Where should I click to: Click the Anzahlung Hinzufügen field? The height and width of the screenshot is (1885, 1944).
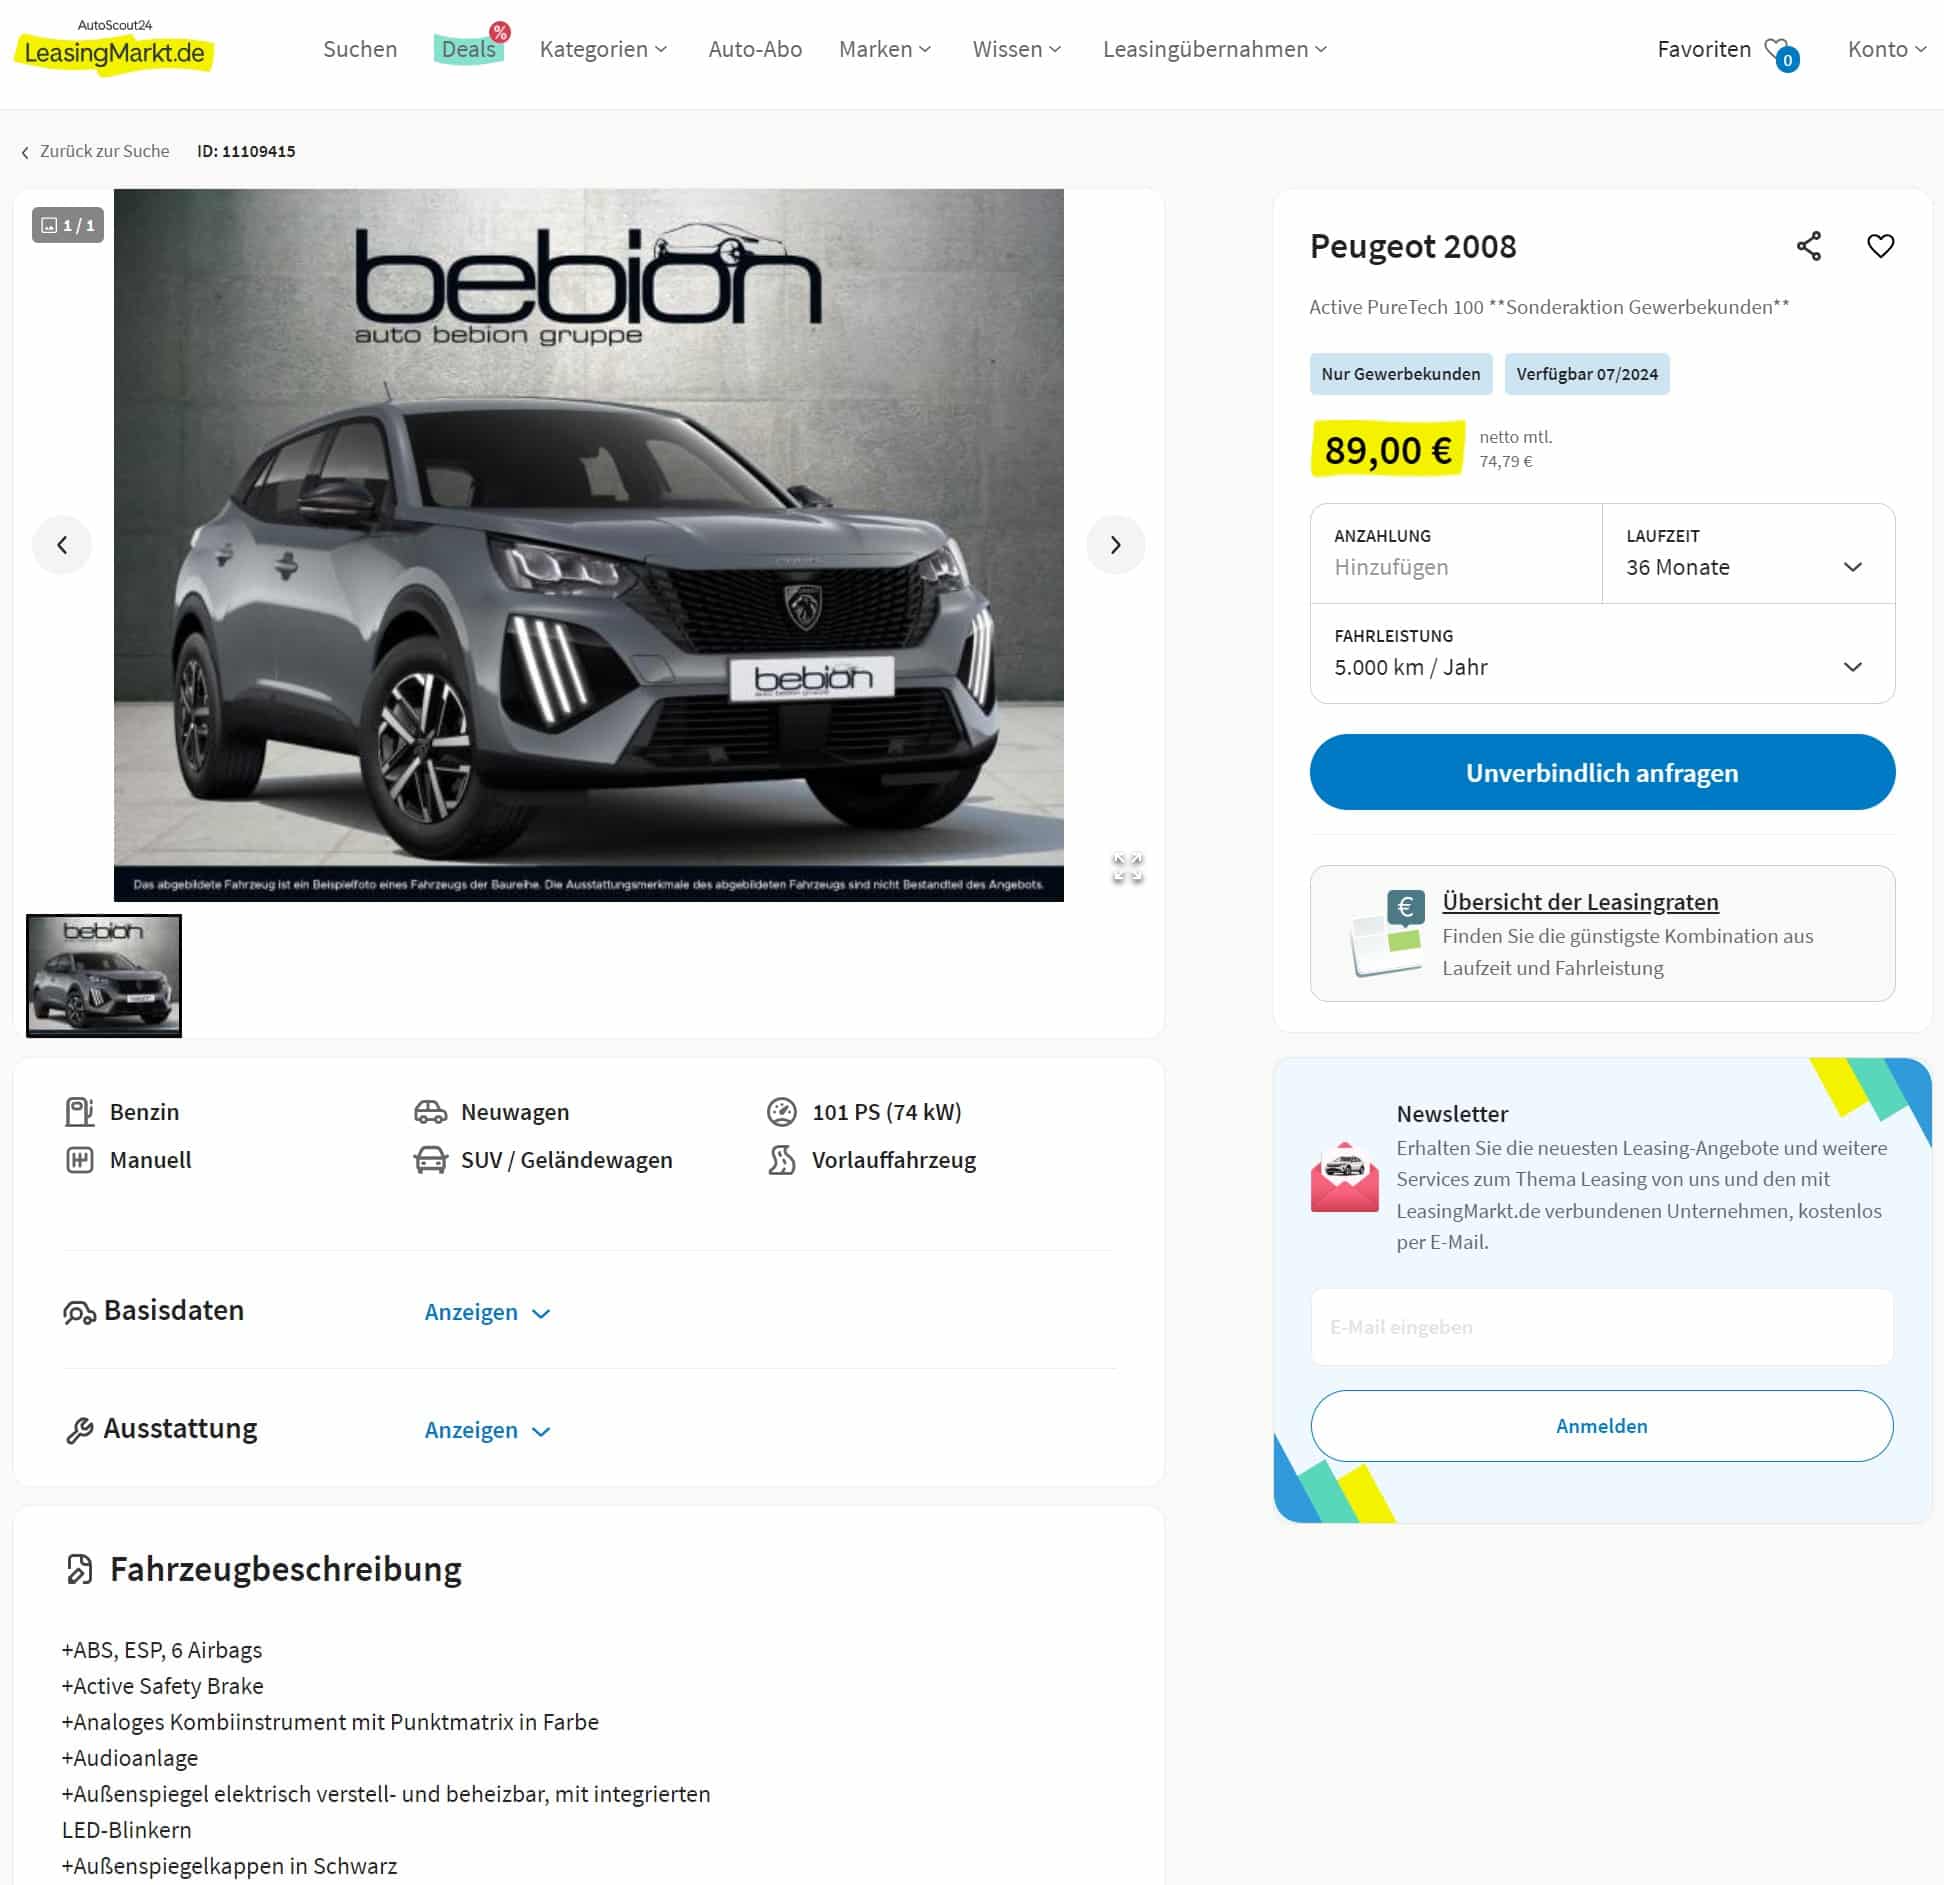pyautogui.click(x=1456, y=553)
